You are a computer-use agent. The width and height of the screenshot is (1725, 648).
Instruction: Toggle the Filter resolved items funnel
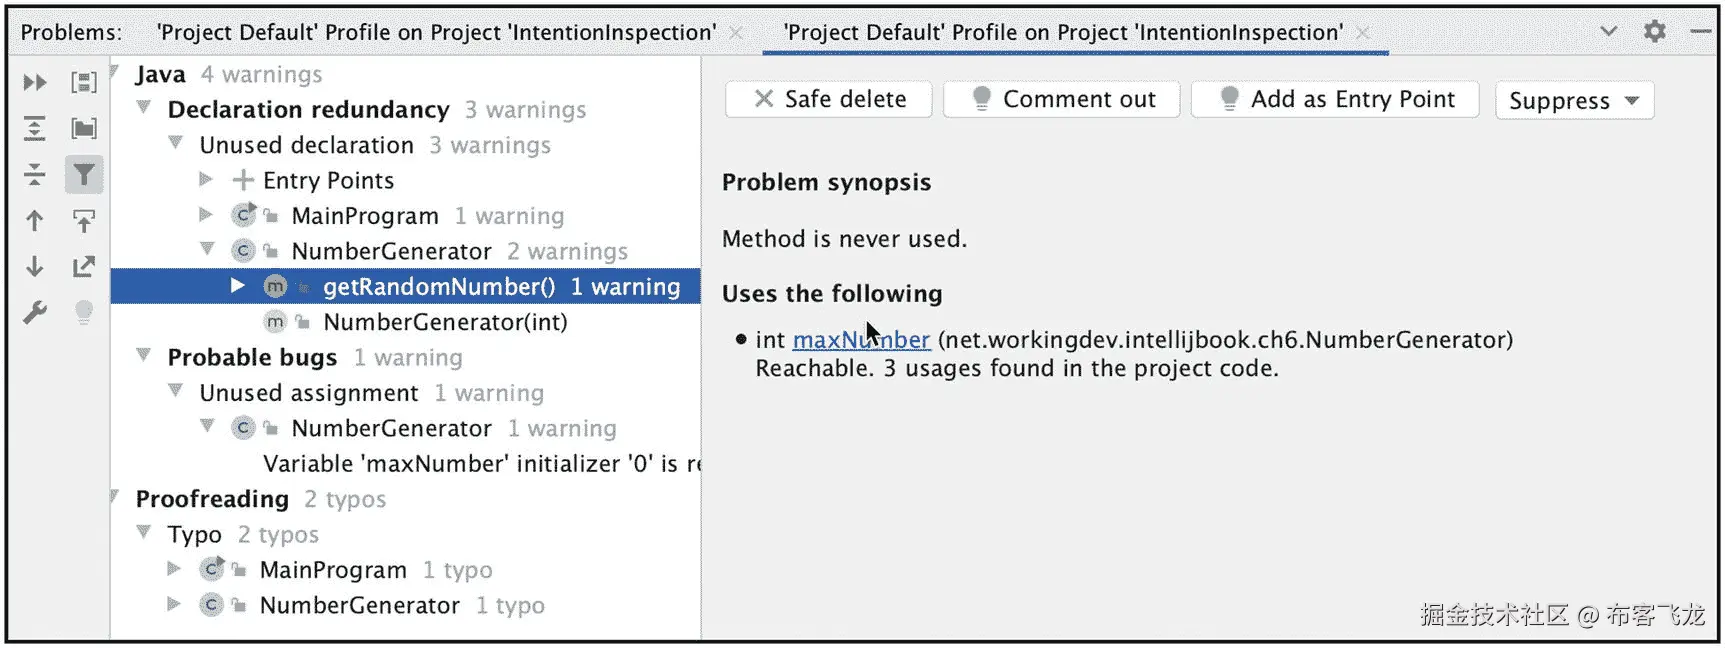[84, 175]
